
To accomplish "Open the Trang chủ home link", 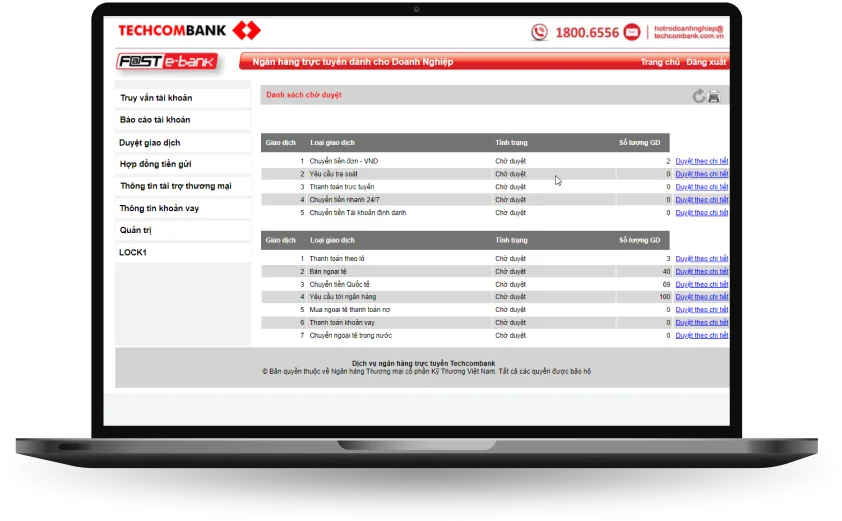I will click(660, 62).
